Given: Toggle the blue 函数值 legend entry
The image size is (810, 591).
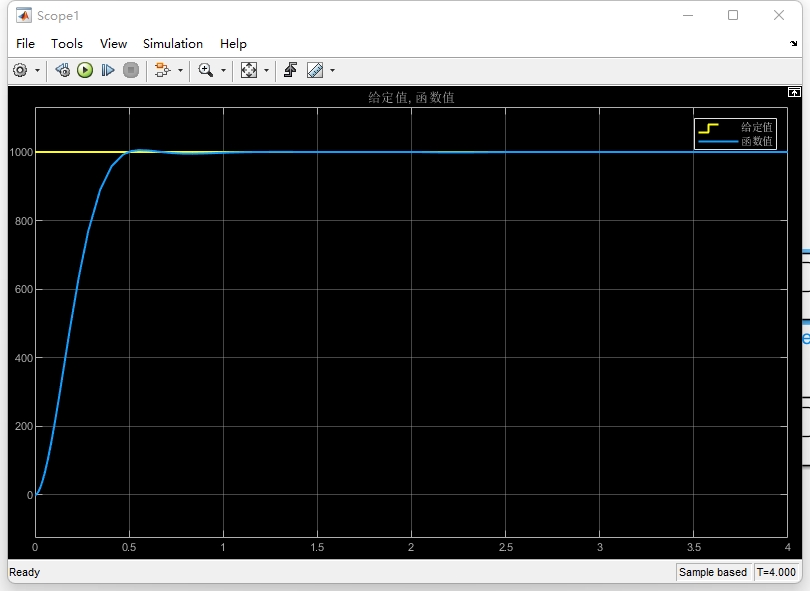Looking at the screenshot, I should tap(735, 141).
